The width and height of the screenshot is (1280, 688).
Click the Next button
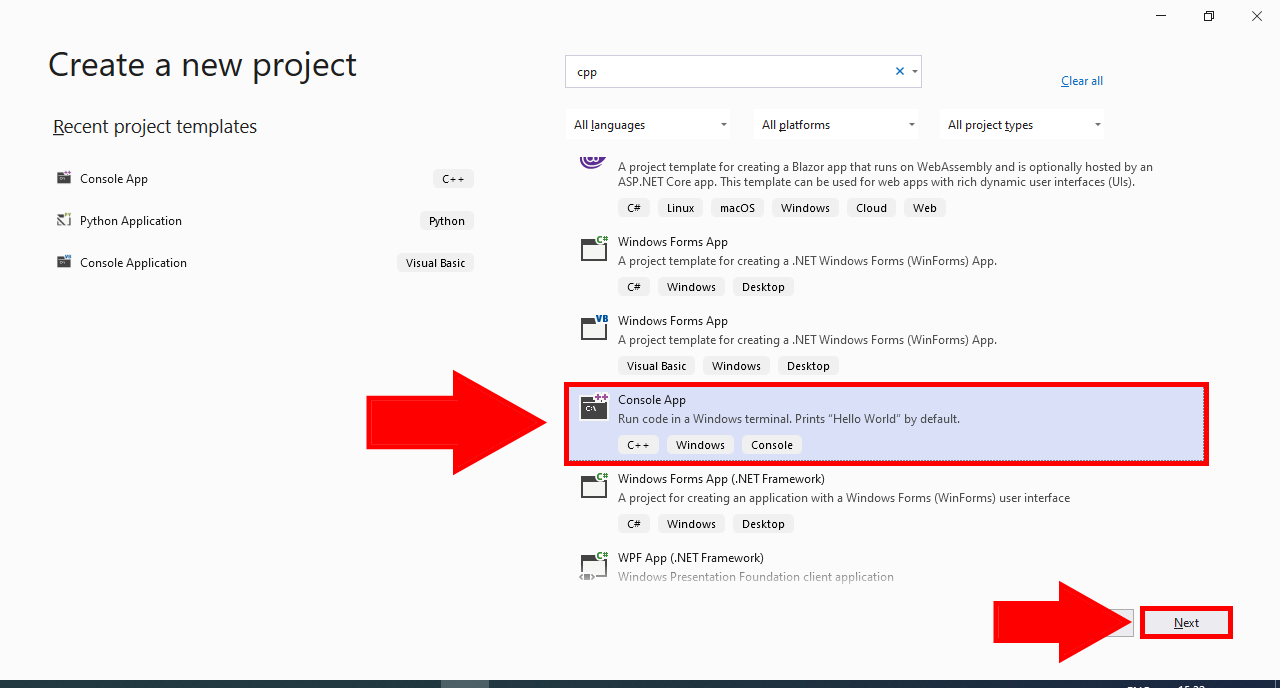coord(1186,623)
